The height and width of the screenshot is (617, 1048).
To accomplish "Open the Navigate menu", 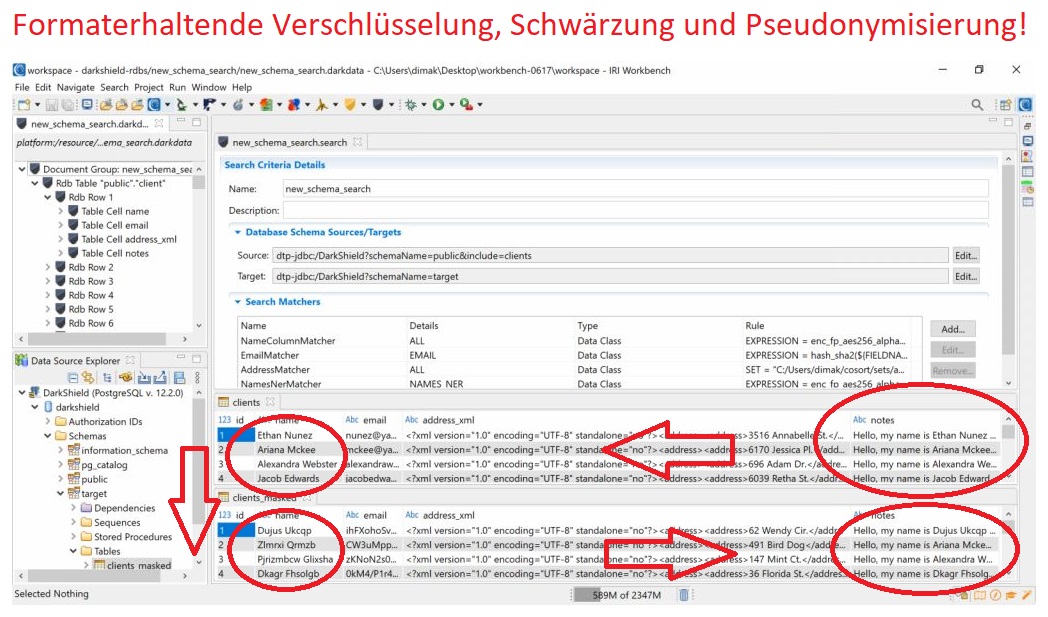I will [75, 87].
